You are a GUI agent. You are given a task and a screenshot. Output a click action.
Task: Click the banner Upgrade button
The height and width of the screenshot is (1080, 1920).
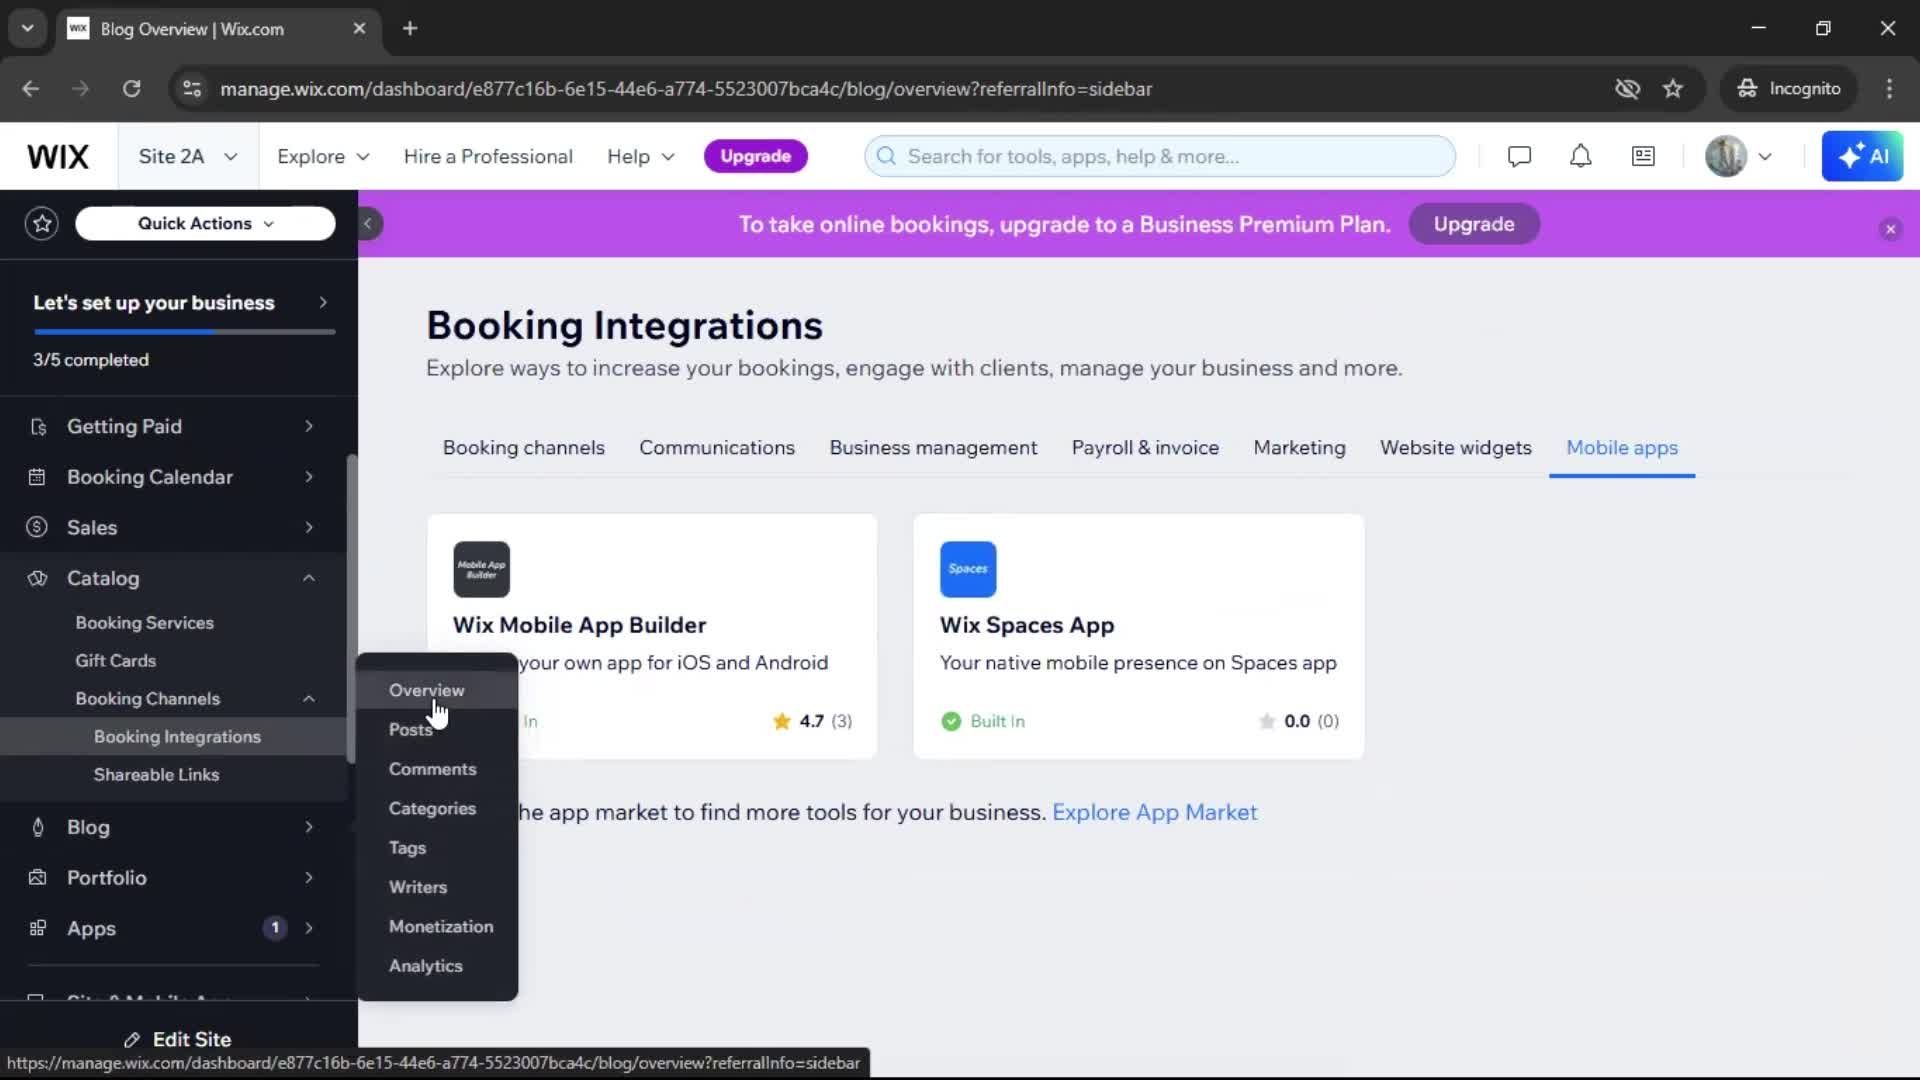1474,225
